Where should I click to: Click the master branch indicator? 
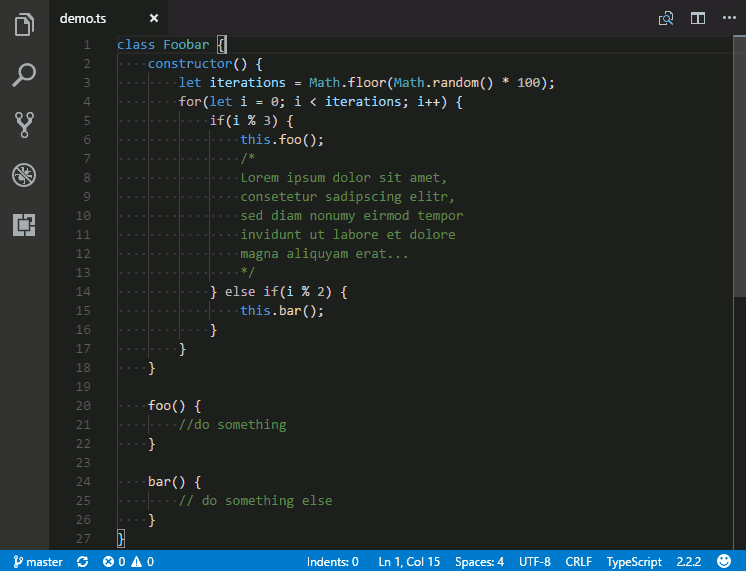pos(38,562)
